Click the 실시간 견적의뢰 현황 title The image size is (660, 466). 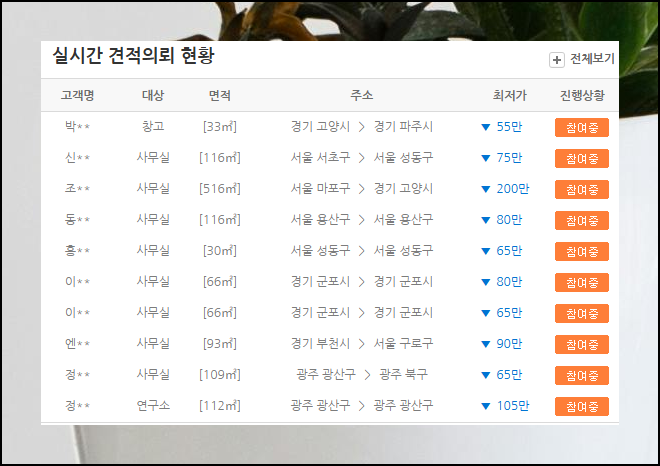click(x=133, y=56)
